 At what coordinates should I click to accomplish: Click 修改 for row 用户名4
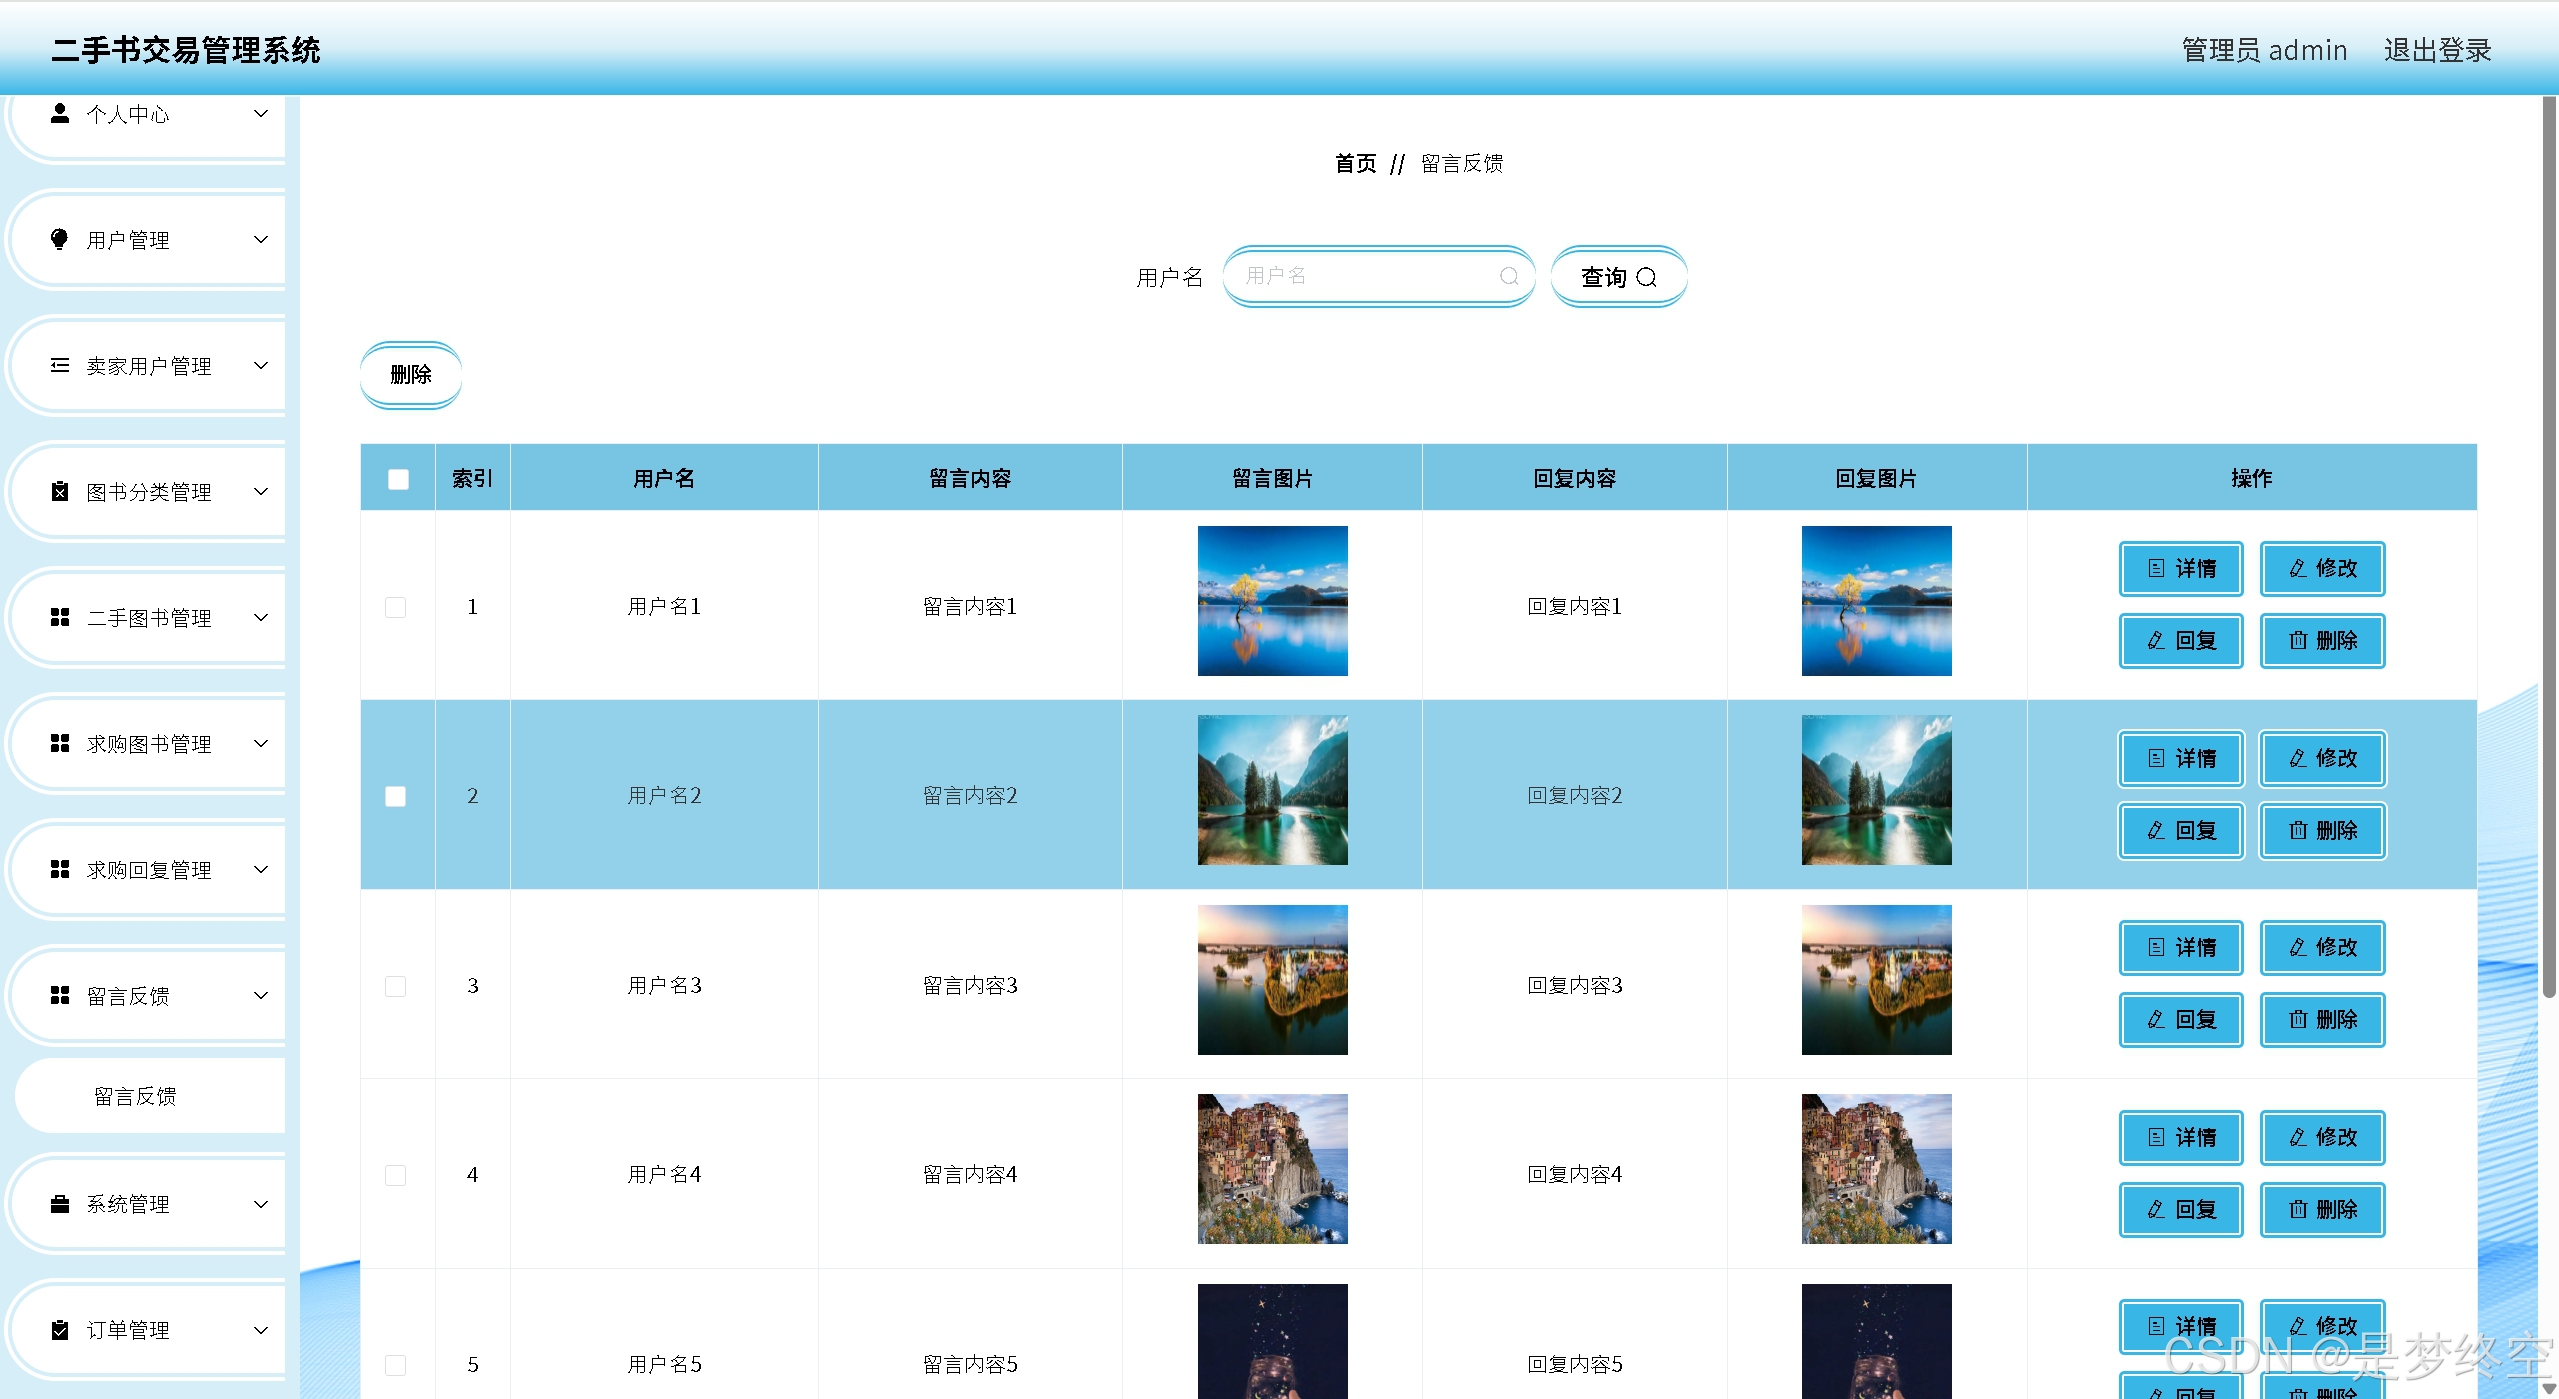(2322, 1137)
